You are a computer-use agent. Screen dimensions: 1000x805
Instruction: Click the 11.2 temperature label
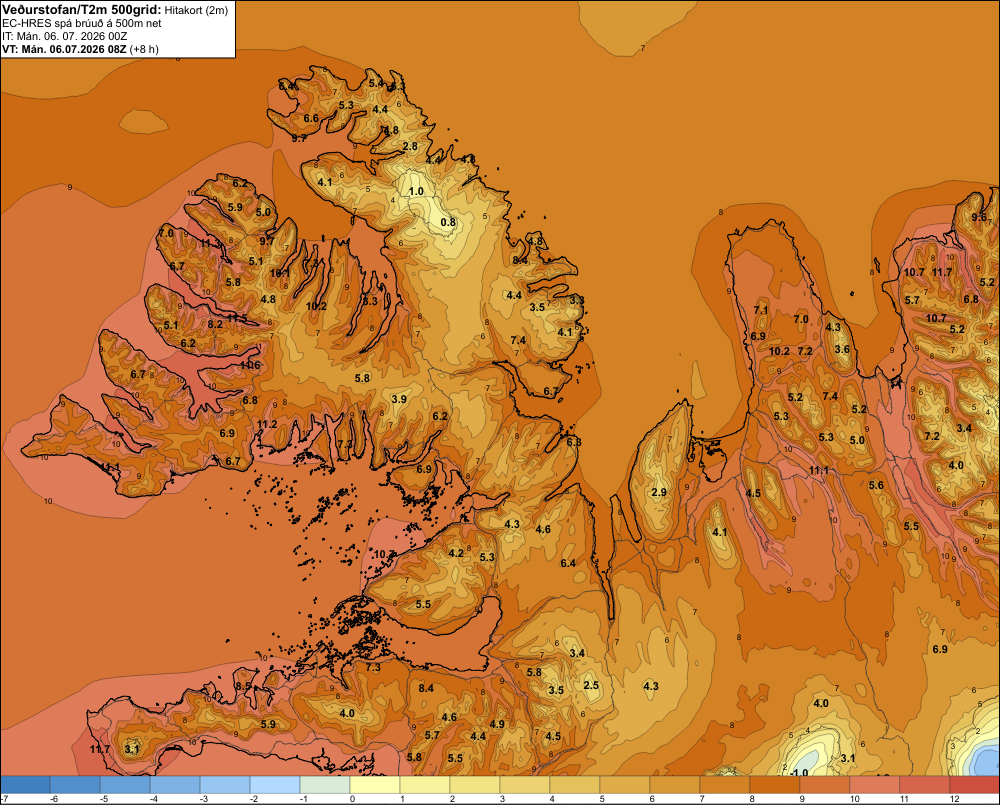click(x=267, y=425)
